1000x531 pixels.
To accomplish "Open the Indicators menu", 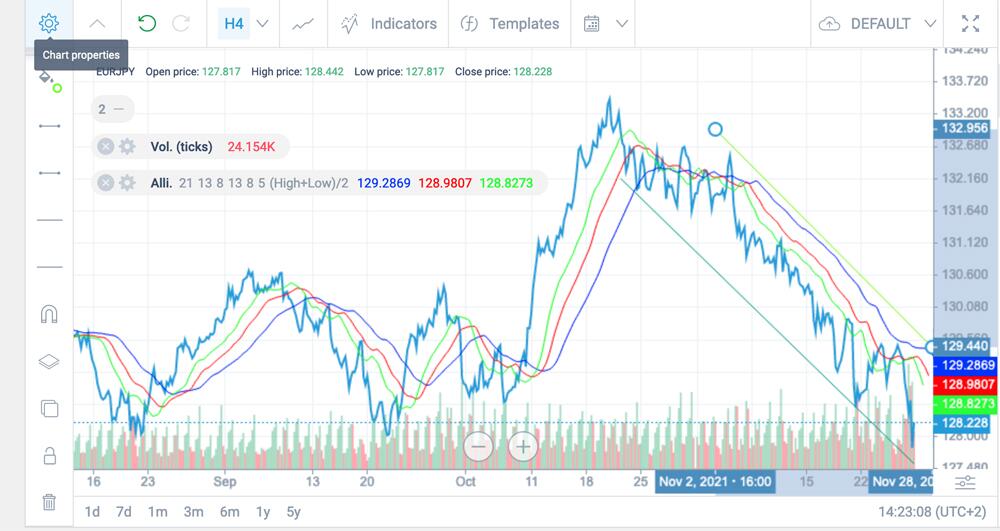I will tap(389, 23).
